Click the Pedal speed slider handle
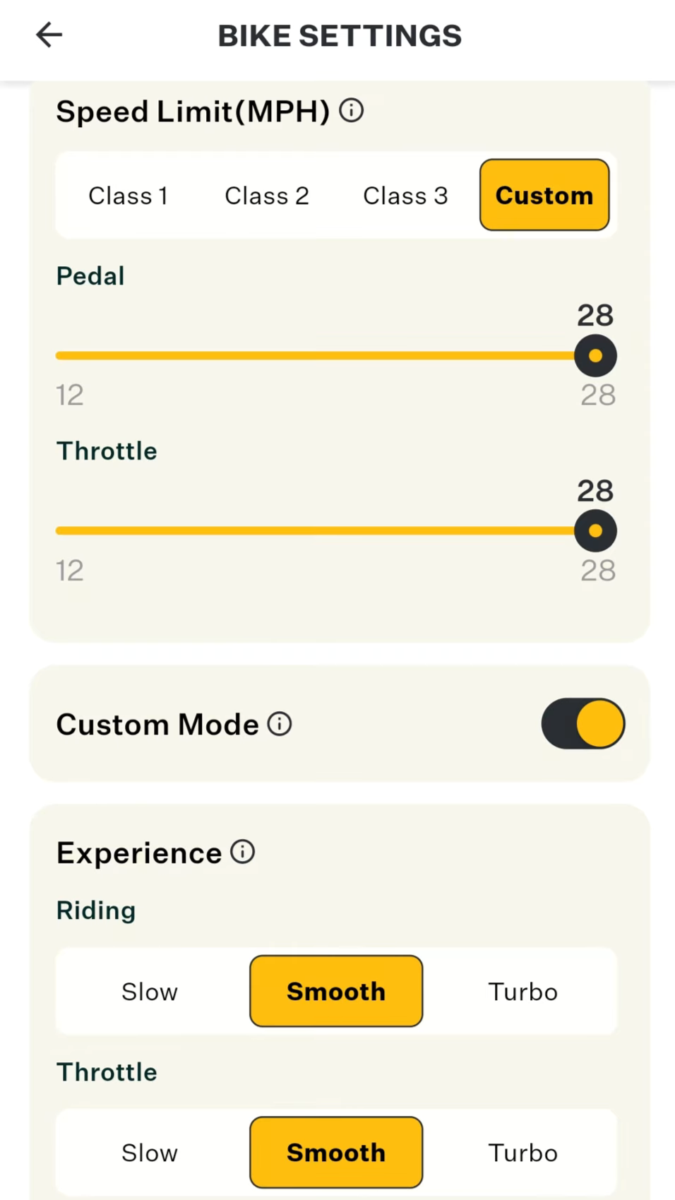 click(x=595, y=356)
